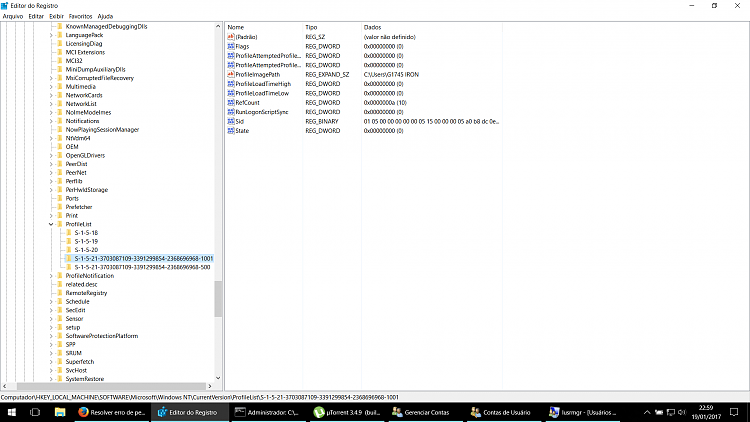This screenshot has height=422, width=750.
Task: Switch to the µTorrent taskbar window
Action: (x=347, y=412)
